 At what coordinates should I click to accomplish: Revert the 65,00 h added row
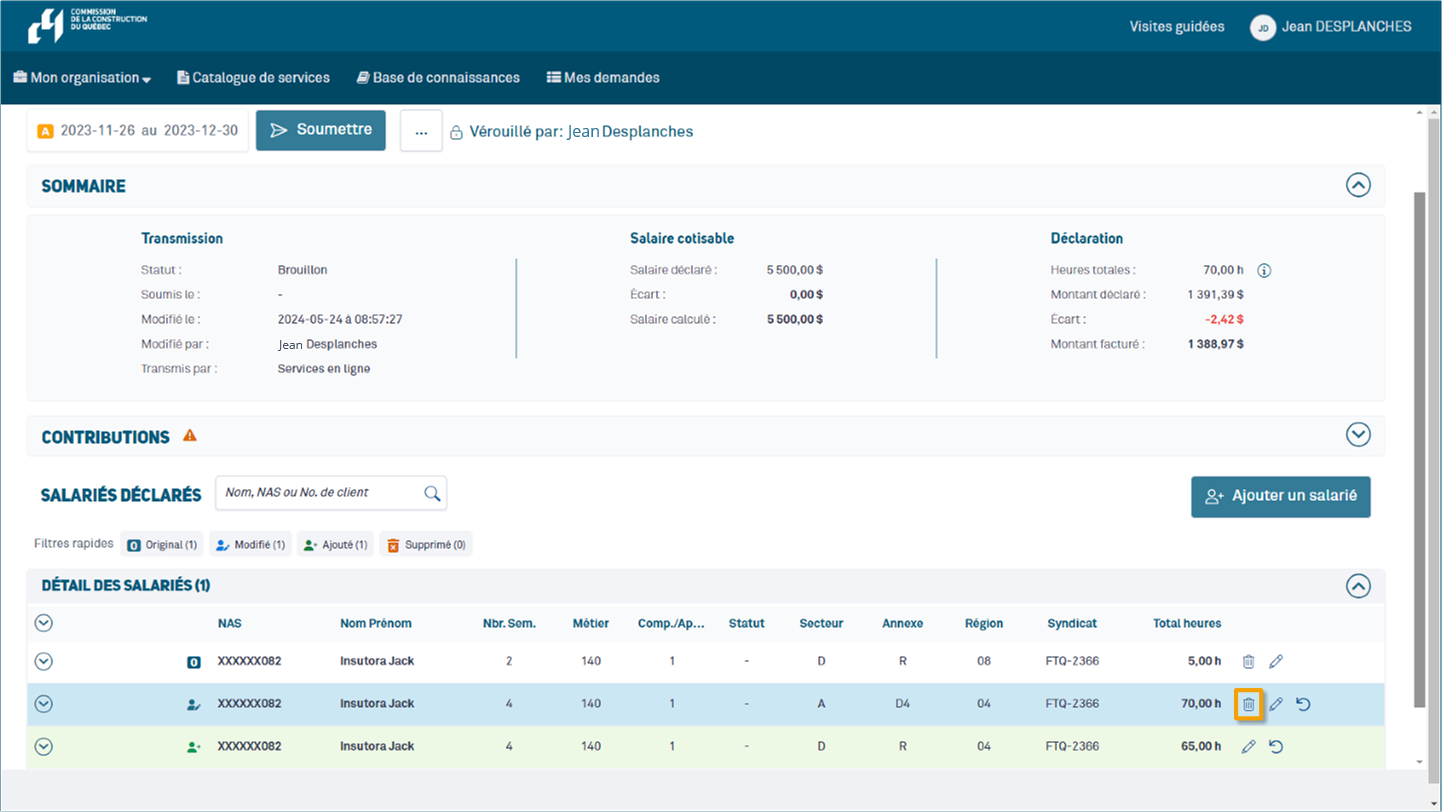point(1276,746)
